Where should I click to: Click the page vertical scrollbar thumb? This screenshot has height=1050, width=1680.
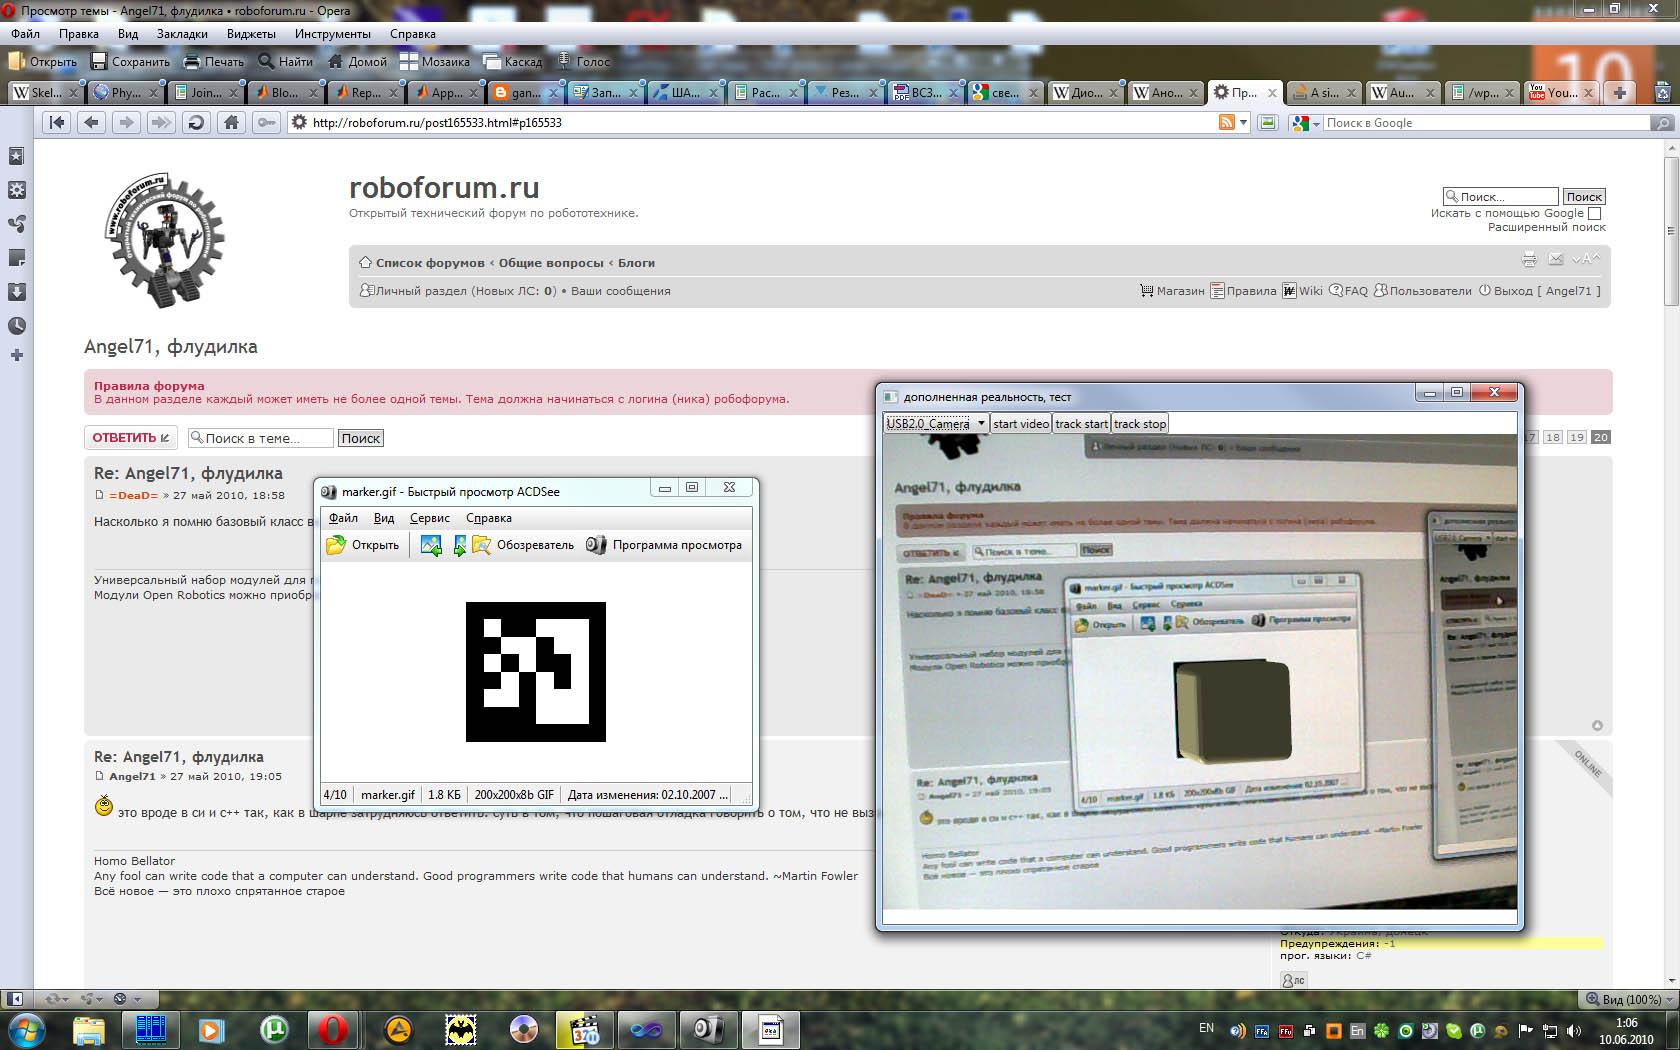tap(1671, 231)
